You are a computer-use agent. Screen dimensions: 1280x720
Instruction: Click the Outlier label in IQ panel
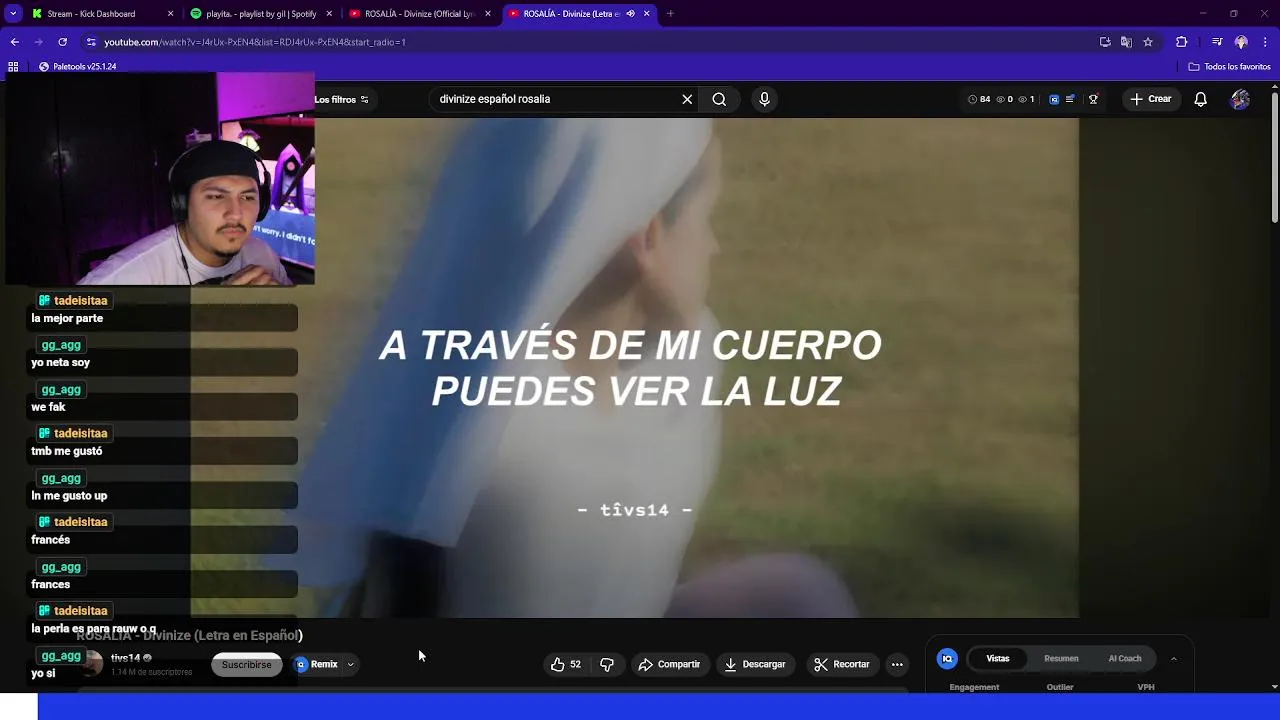[x=1060, y=687]
